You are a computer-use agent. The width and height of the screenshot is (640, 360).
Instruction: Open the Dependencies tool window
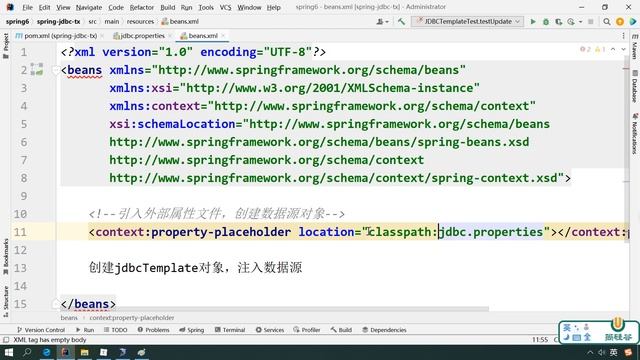(x=384, y=330)
